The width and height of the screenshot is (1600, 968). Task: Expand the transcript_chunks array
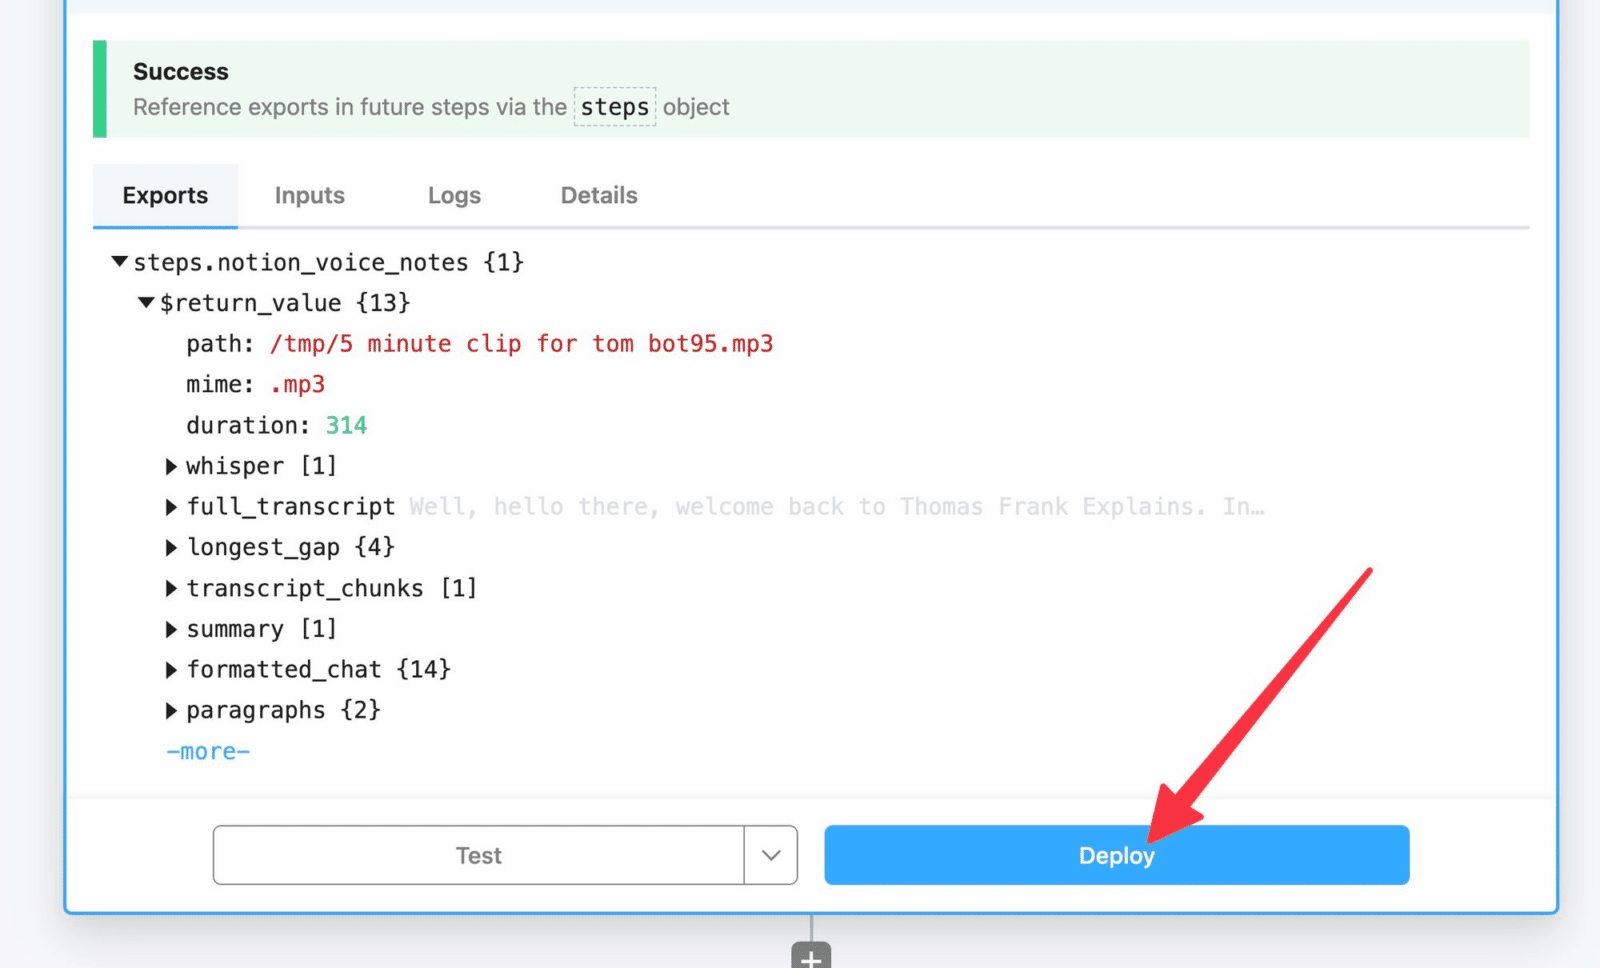pyautogui.click(x=172, y=588)
